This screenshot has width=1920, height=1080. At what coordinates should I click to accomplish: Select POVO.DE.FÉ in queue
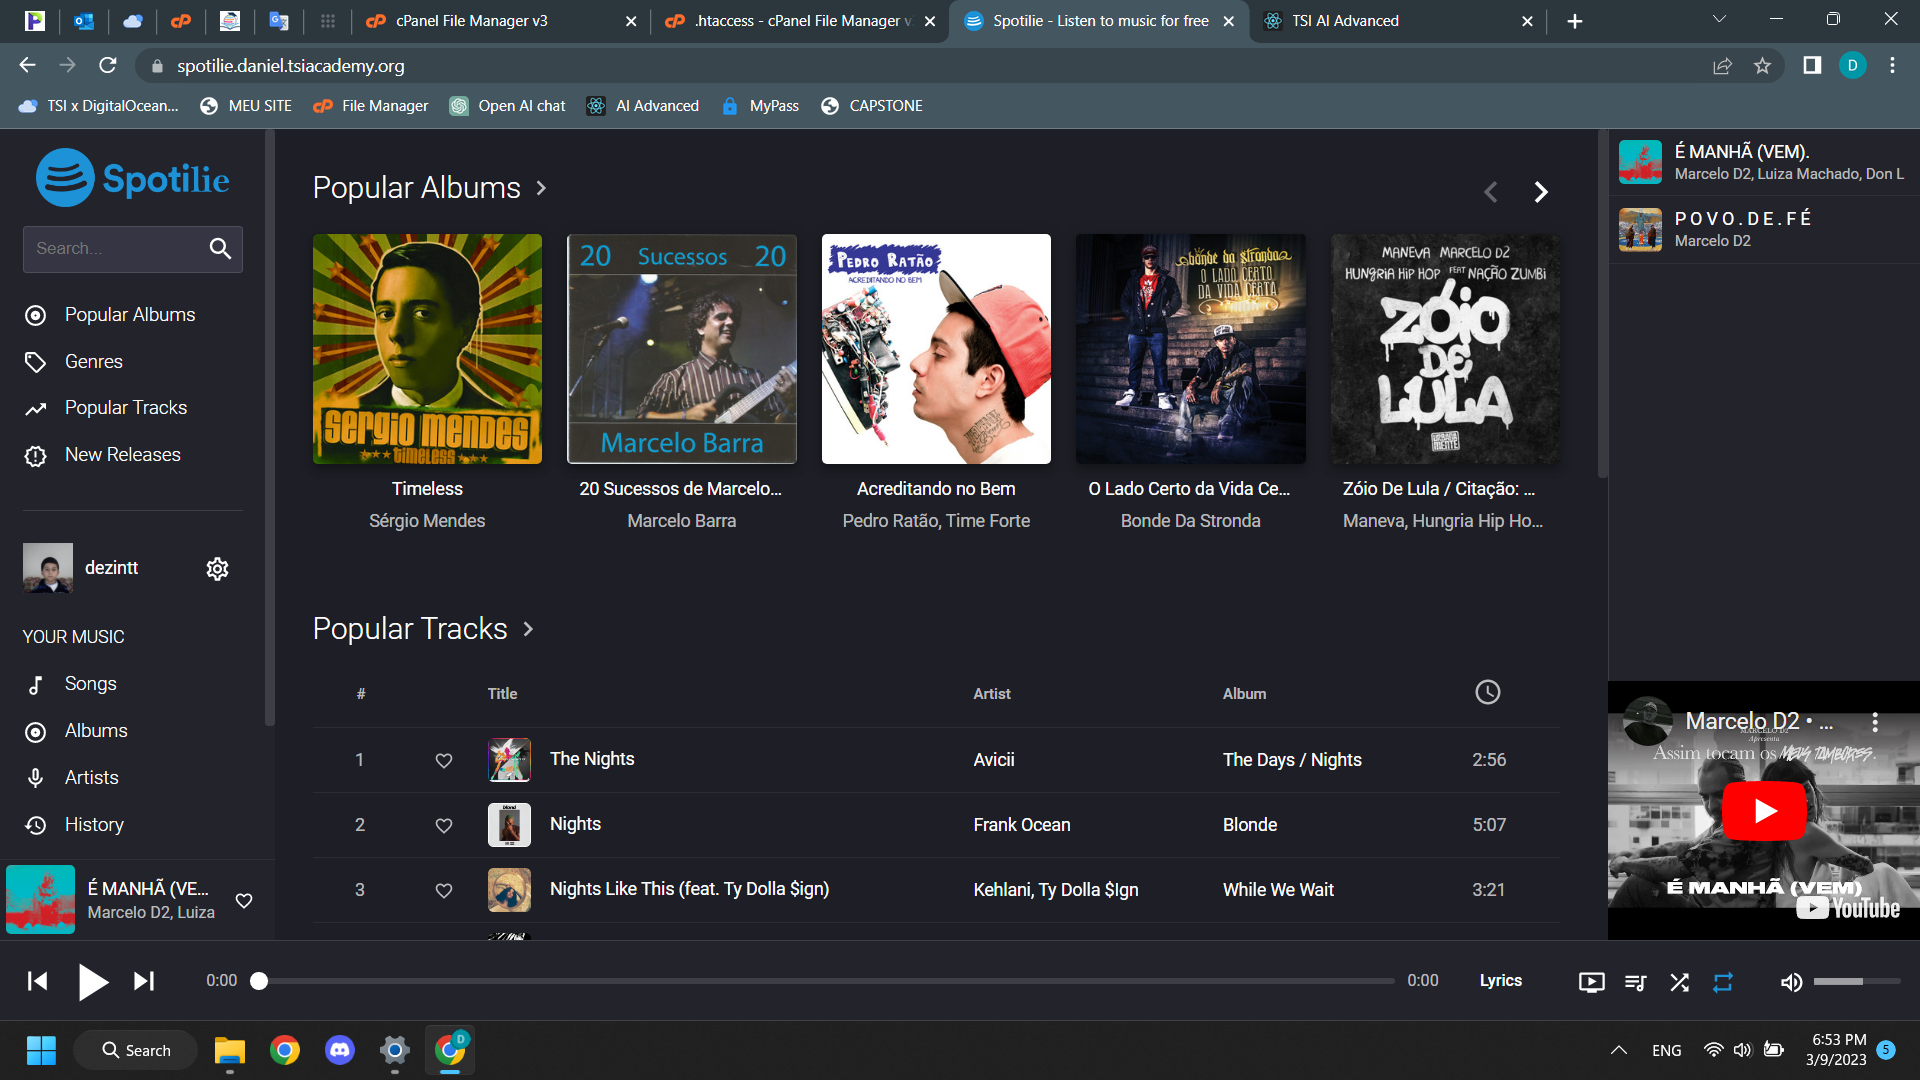click(x=1764, y=230)
